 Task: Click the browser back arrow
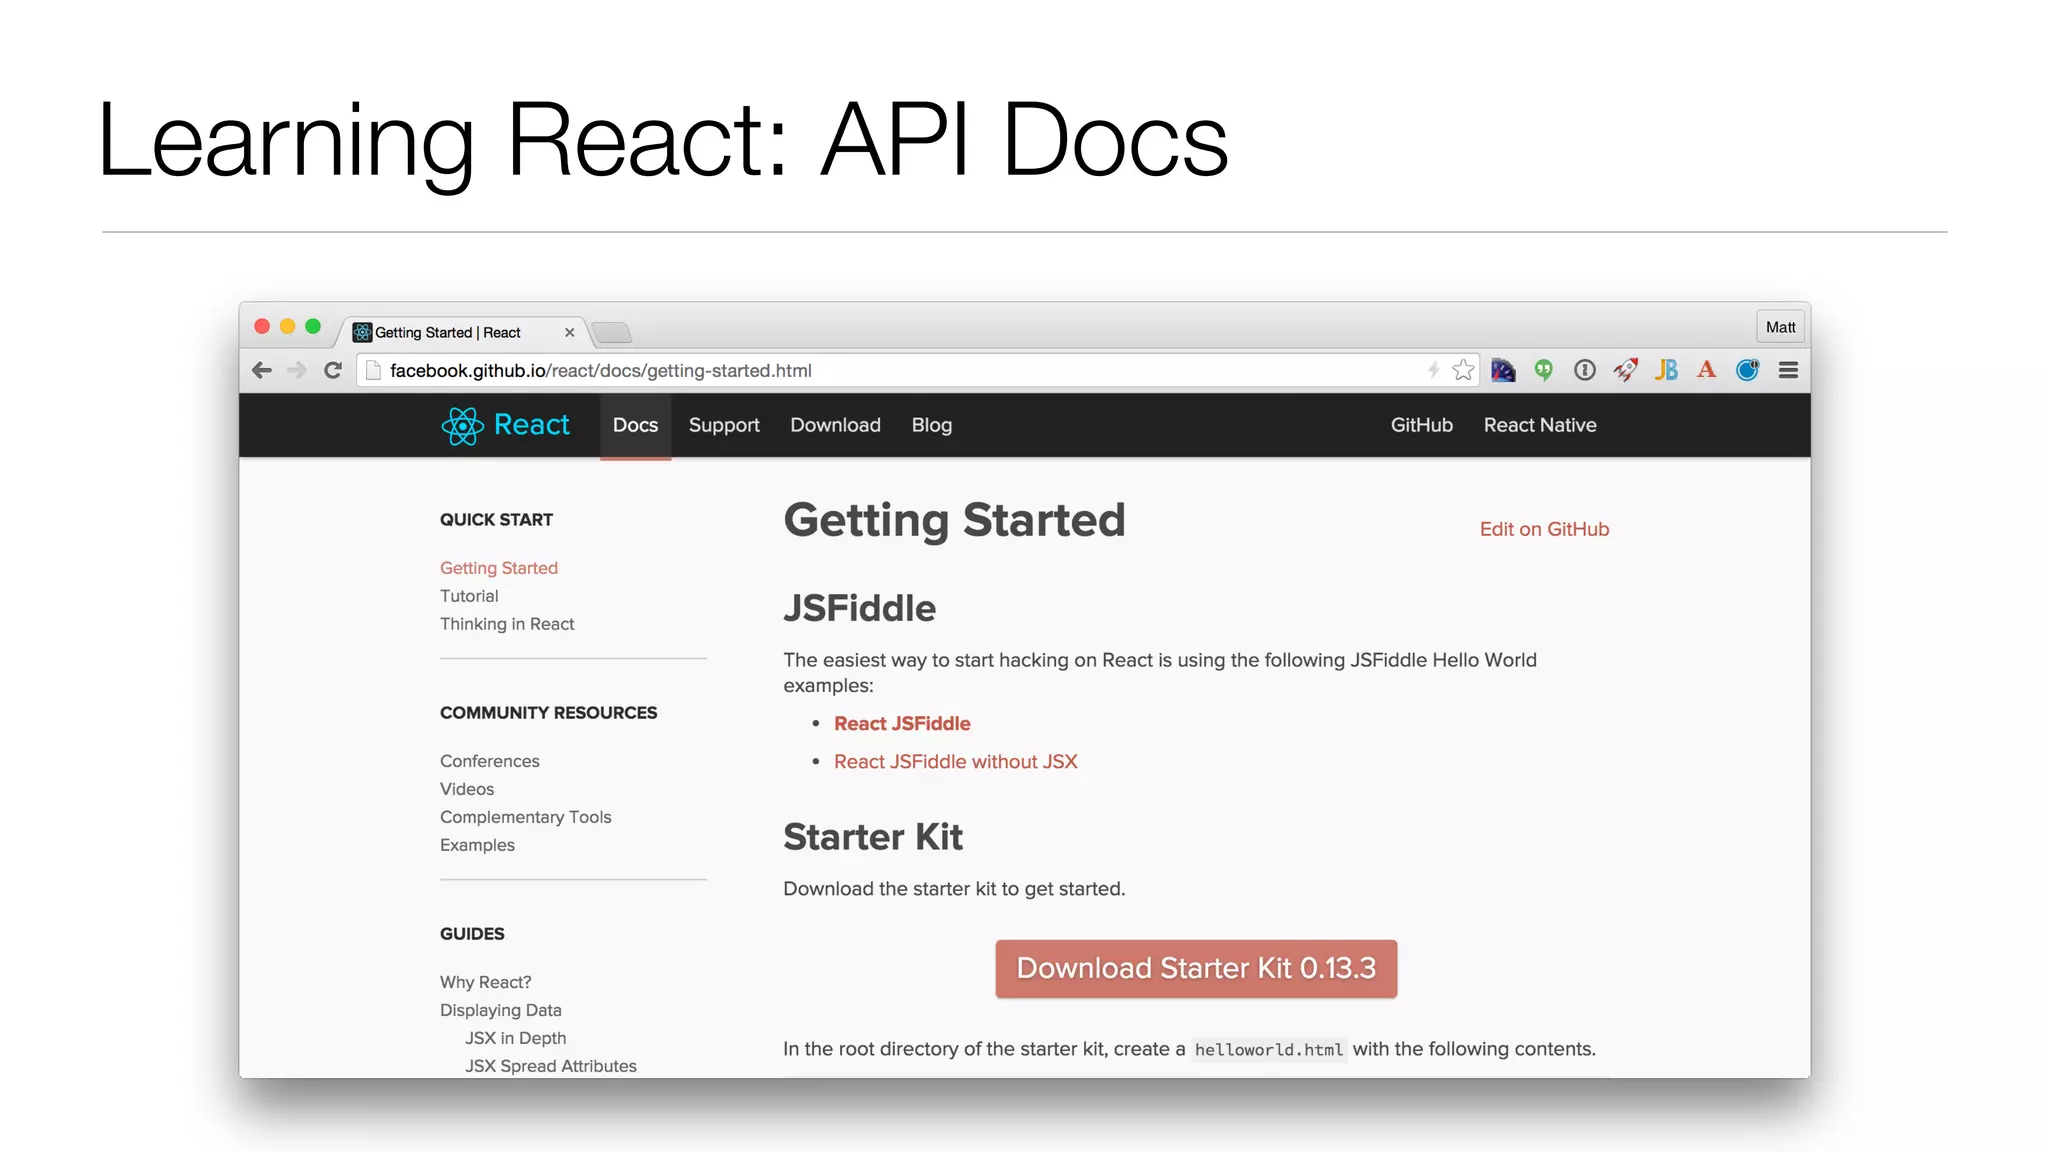pos(262,371)
